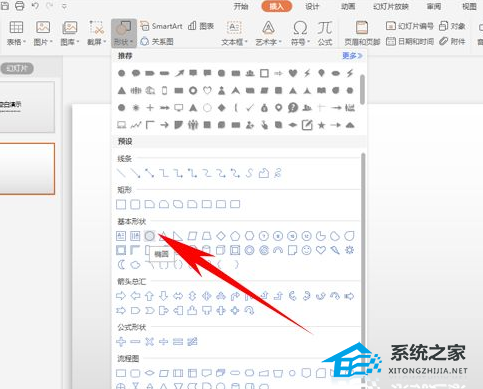
Task: Select the second slide thumbnail
Action: coord(27,169)
